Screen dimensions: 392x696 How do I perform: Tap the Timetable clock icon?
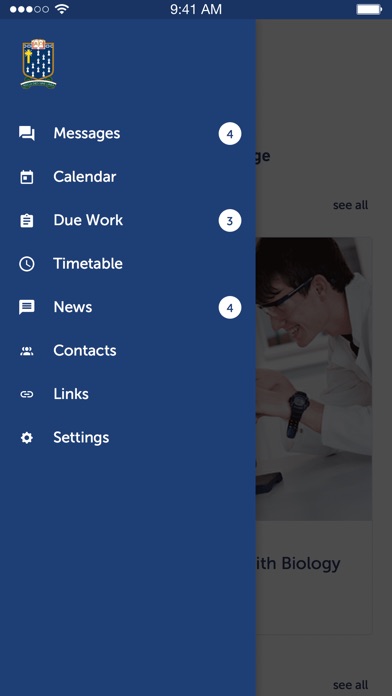27,264
